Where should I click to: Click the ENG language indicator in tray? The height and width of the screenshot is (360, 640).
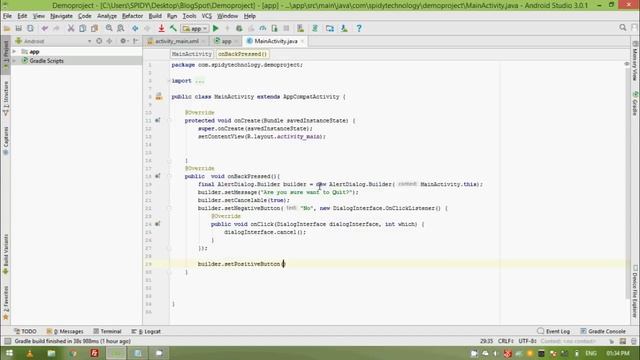pyautogui.click(x=591, y=353)
